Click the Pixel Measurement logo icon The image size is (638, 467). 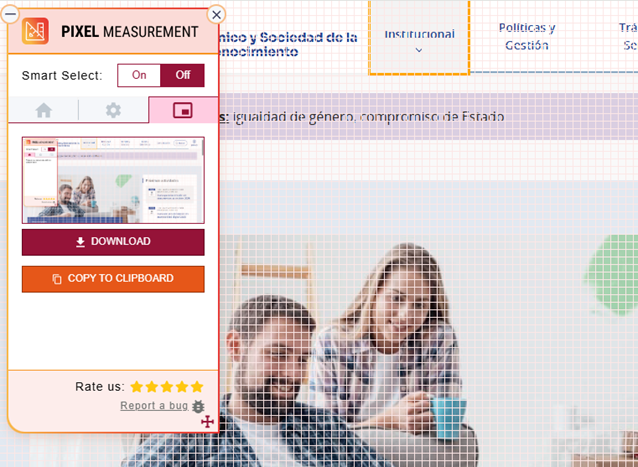[x=35, y=31]
